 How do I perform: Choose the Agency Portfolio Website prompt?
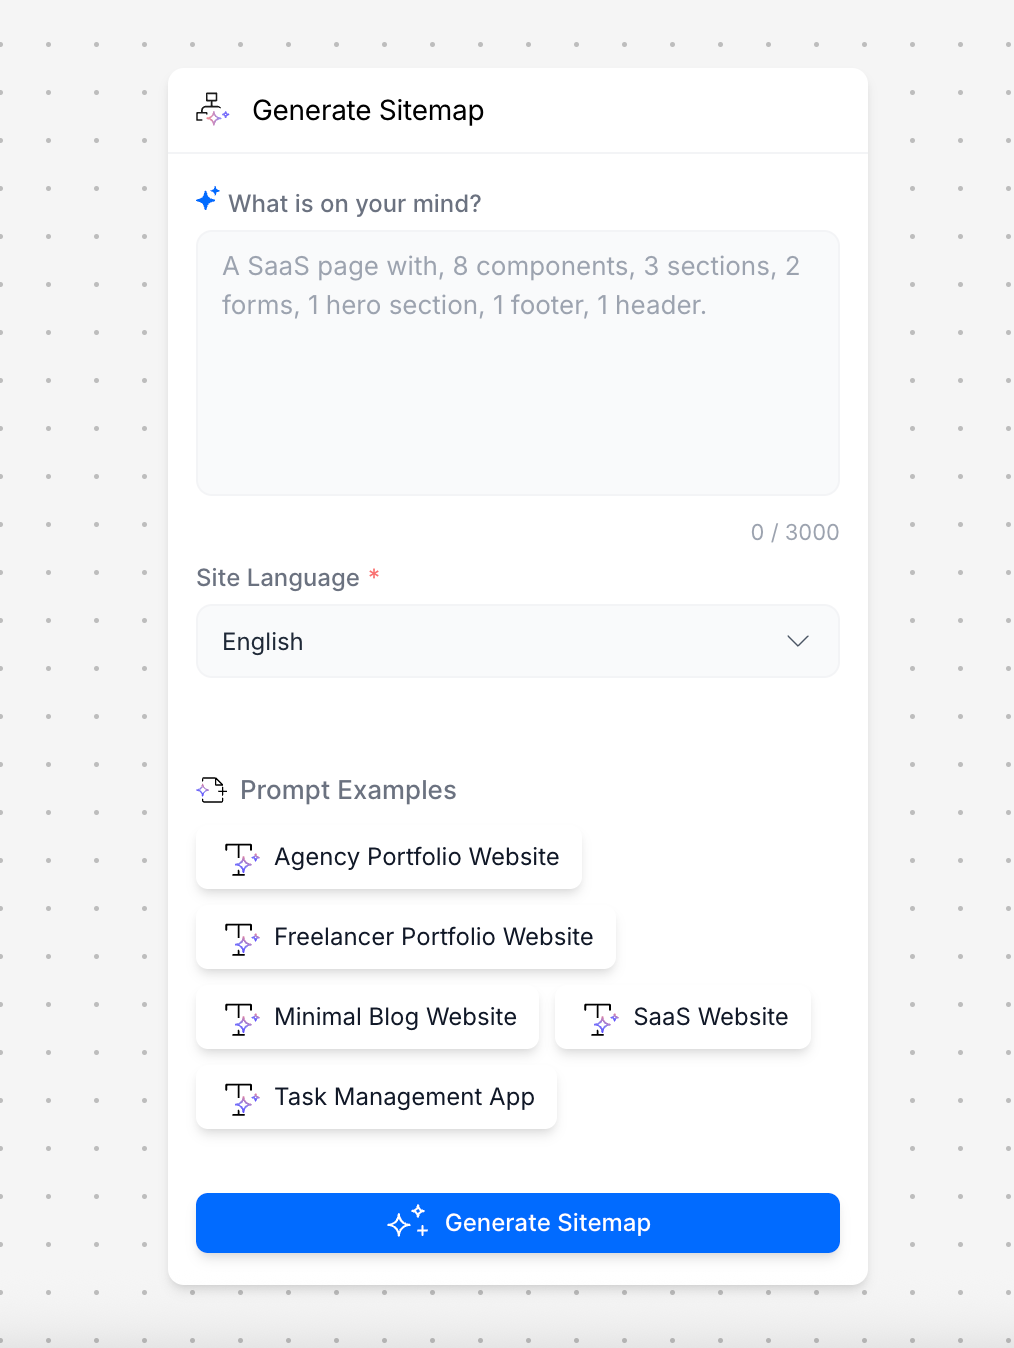point(389,857)
